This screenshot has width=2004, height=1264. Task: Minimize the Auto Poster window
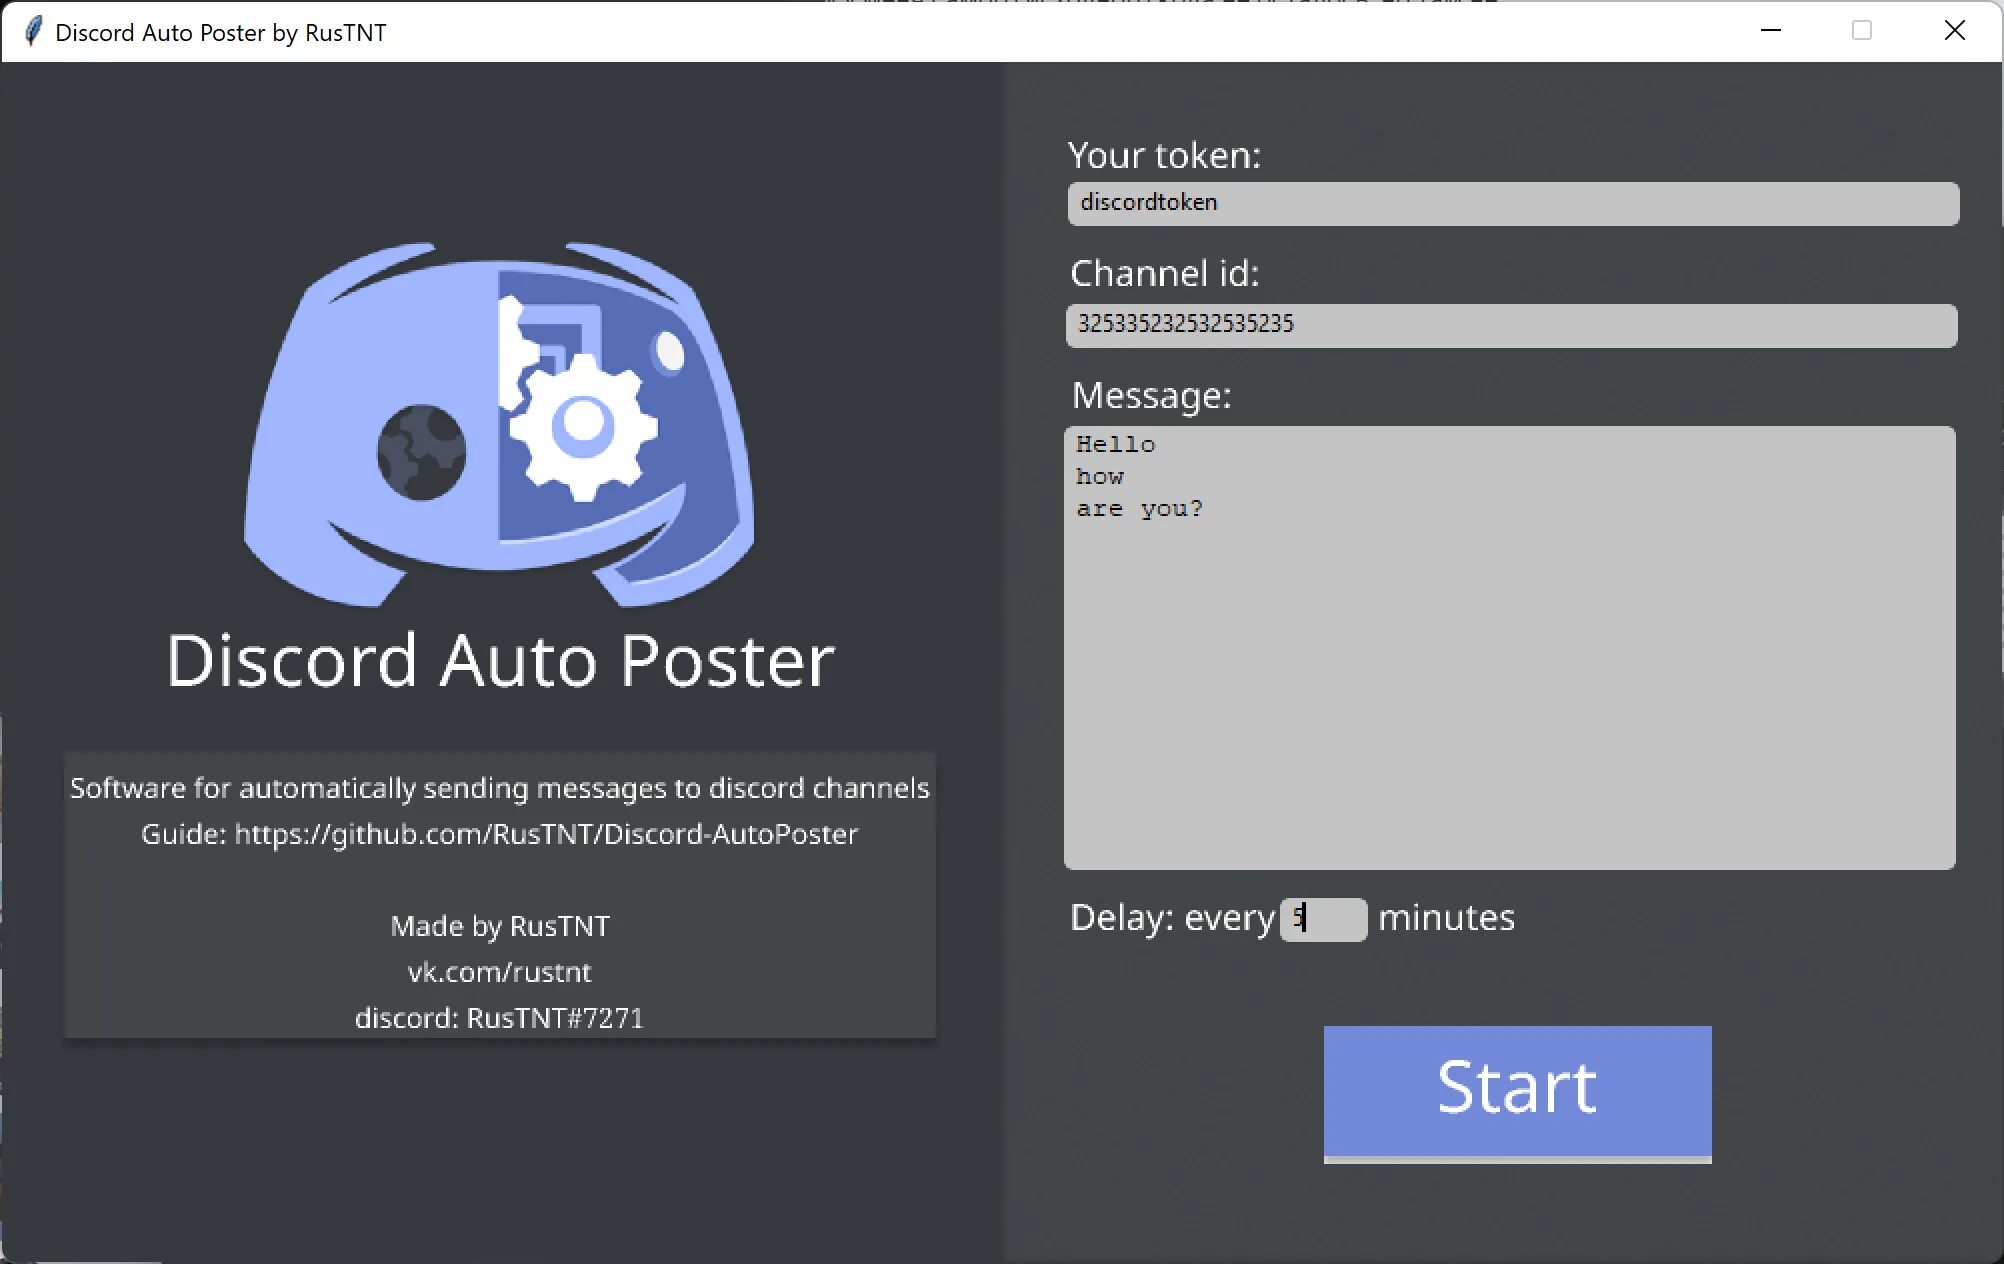[1770, 31]
